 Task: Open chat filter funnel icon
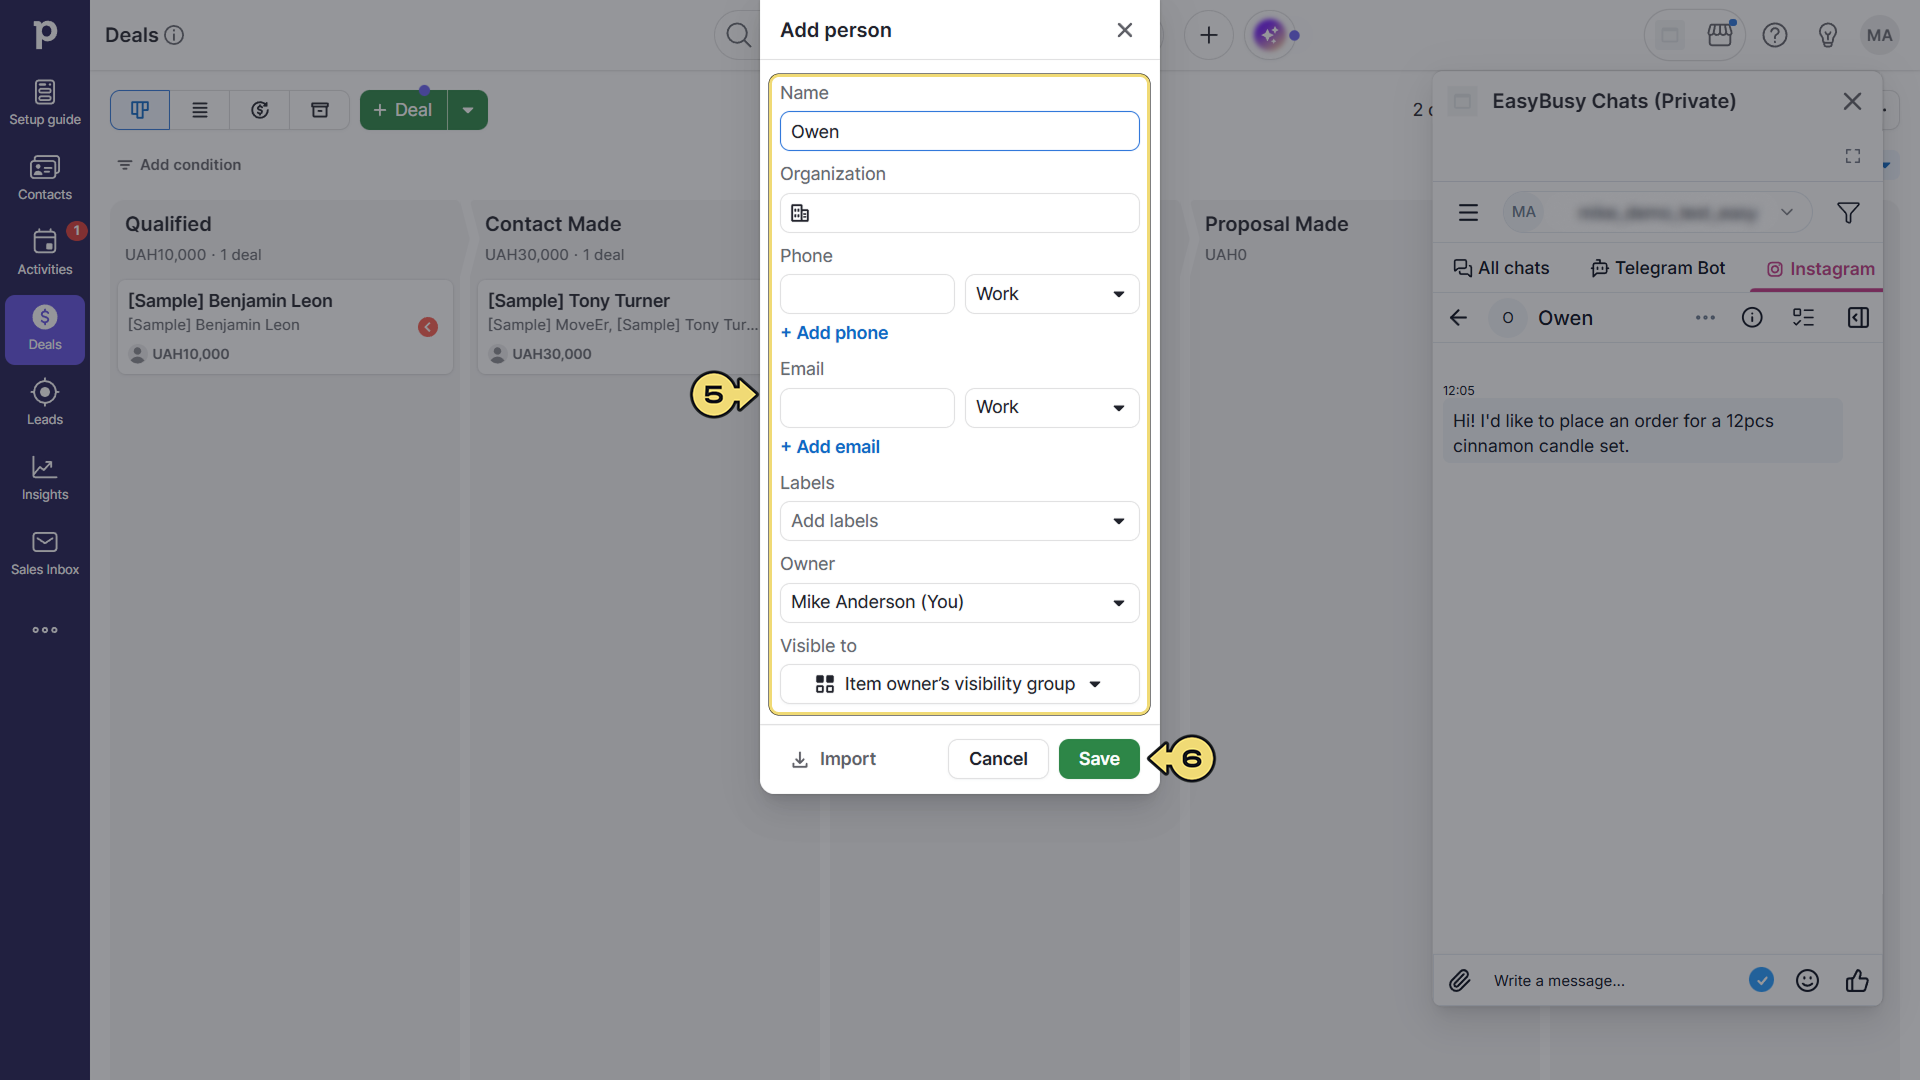(x=1848, y=212)
